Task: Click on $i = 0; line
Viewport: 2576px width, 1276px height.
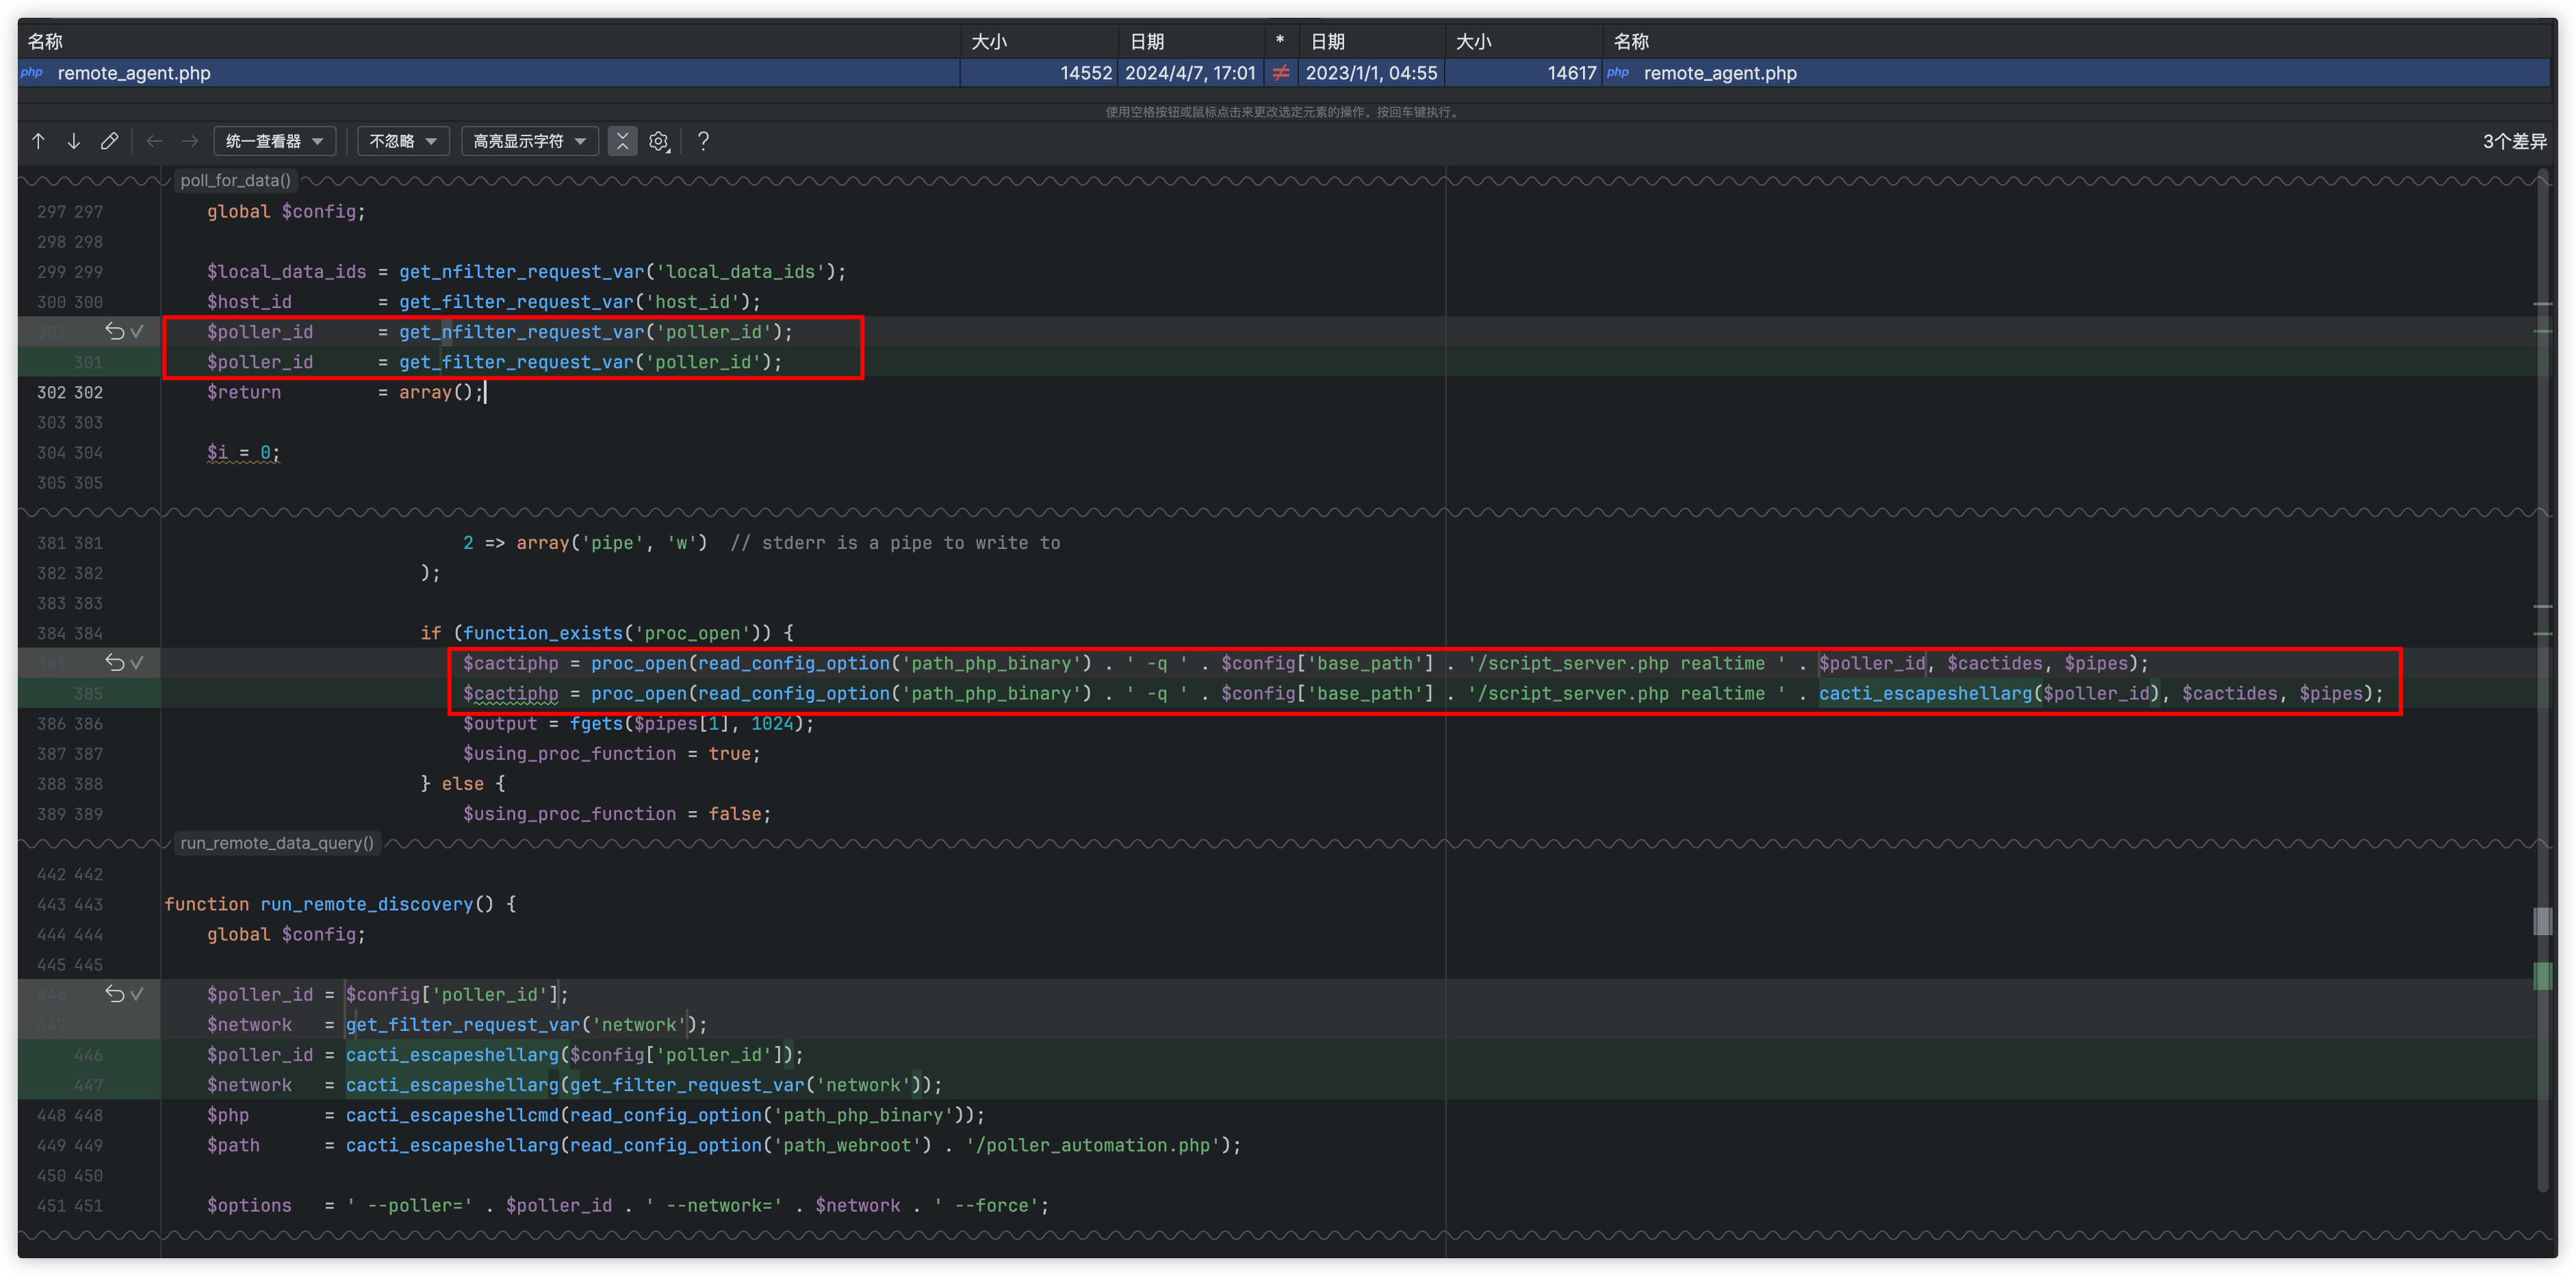Action: (x=243, y=453)
